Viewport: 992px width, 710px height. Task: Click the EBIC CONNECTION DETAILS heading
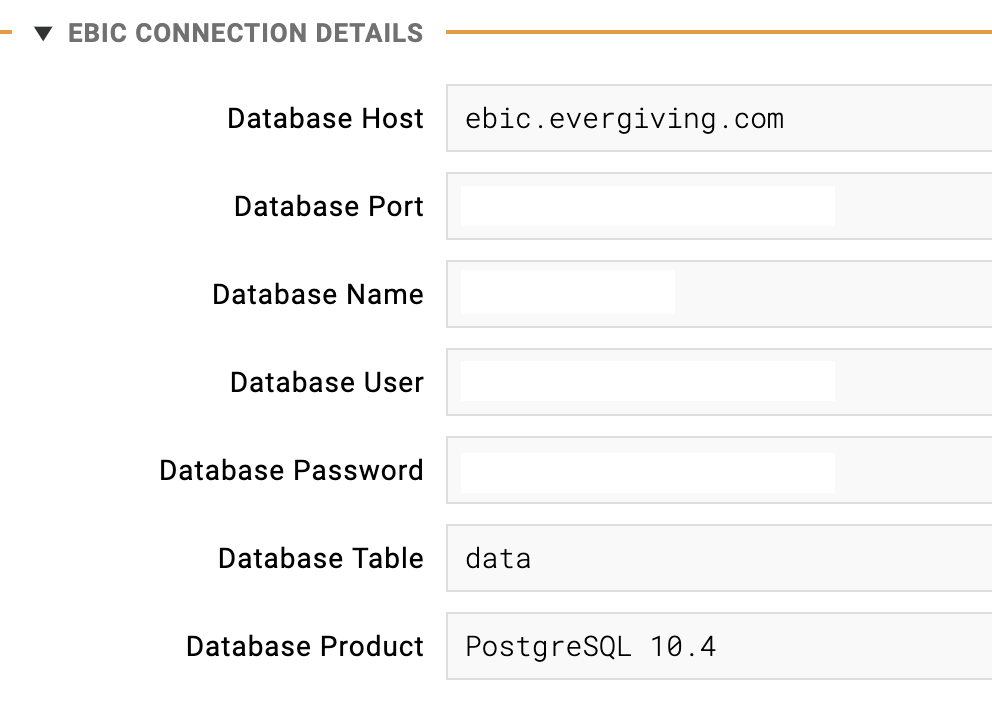(245, 34)
